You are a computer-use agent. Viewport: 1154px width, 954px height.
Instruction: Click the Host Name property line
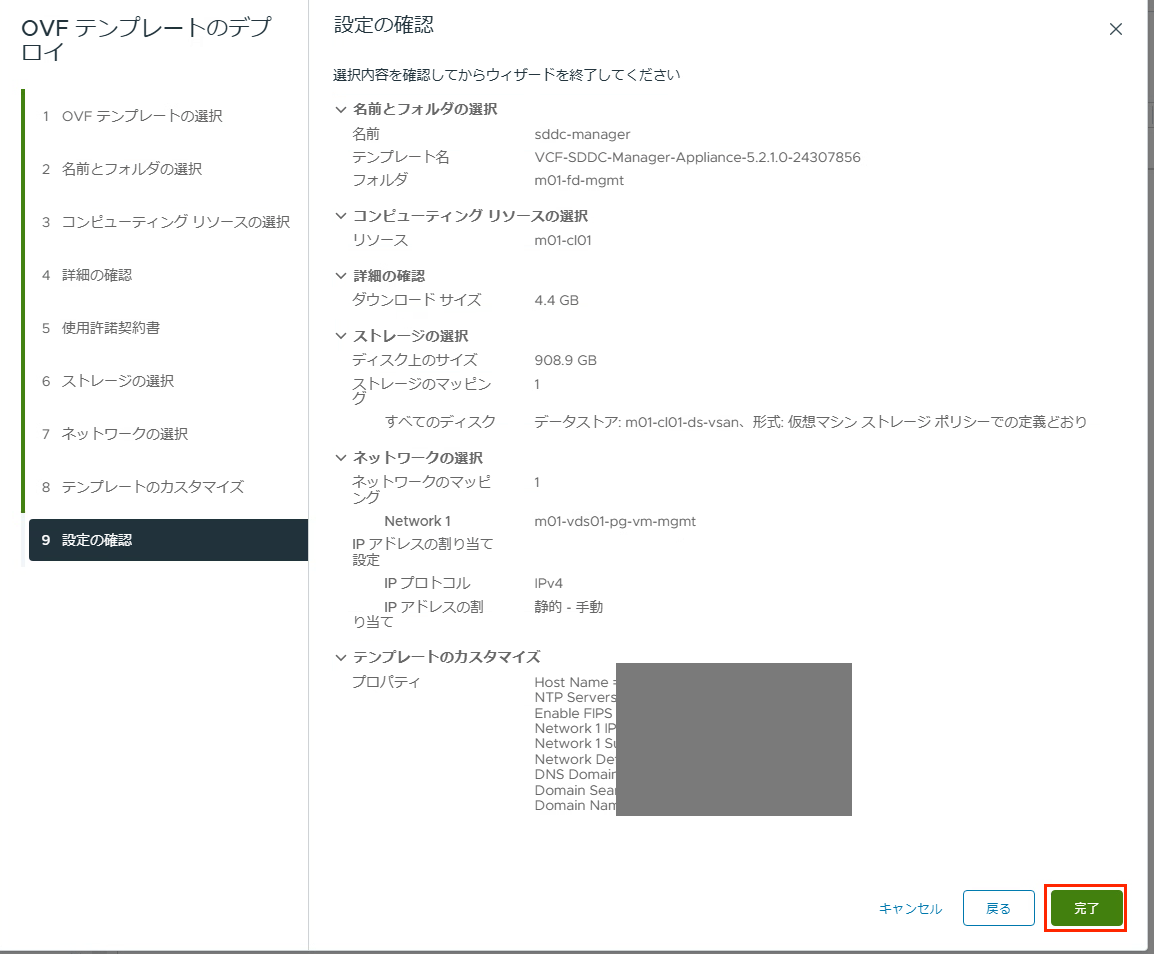click(575, 682)
